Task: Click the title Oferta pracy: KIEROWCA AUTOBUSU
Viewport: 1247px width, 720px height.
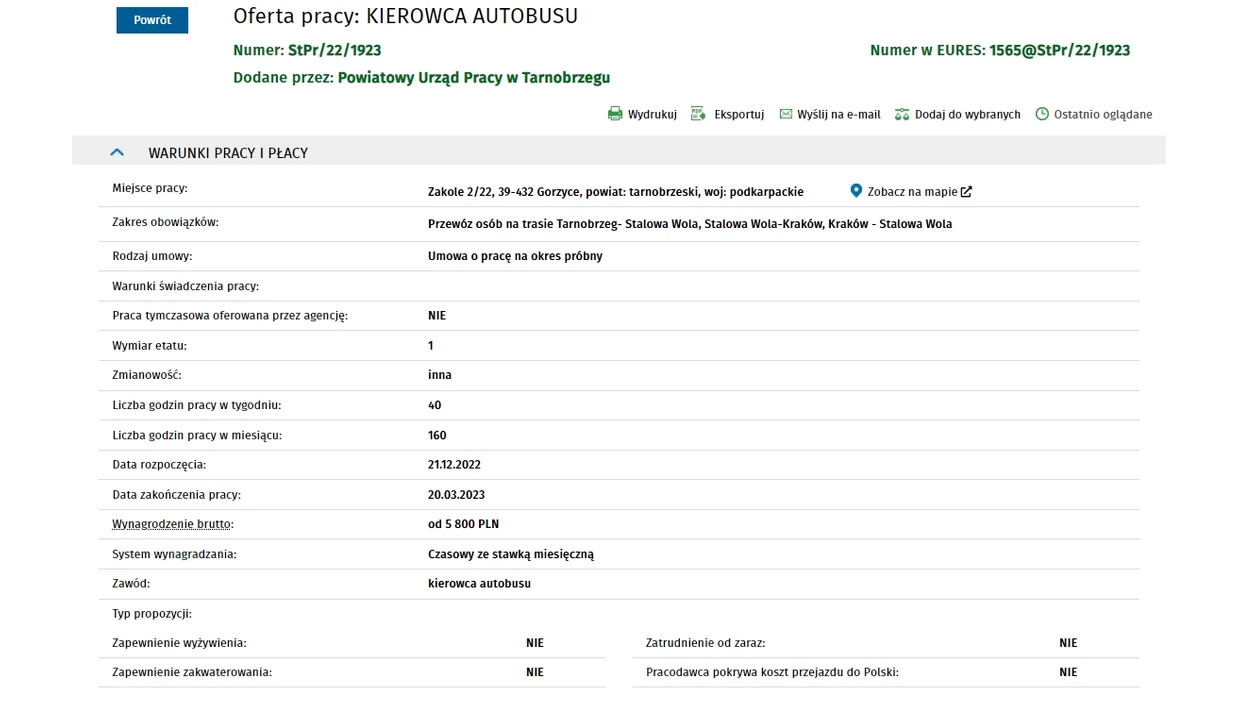Action: coord(406,16)
